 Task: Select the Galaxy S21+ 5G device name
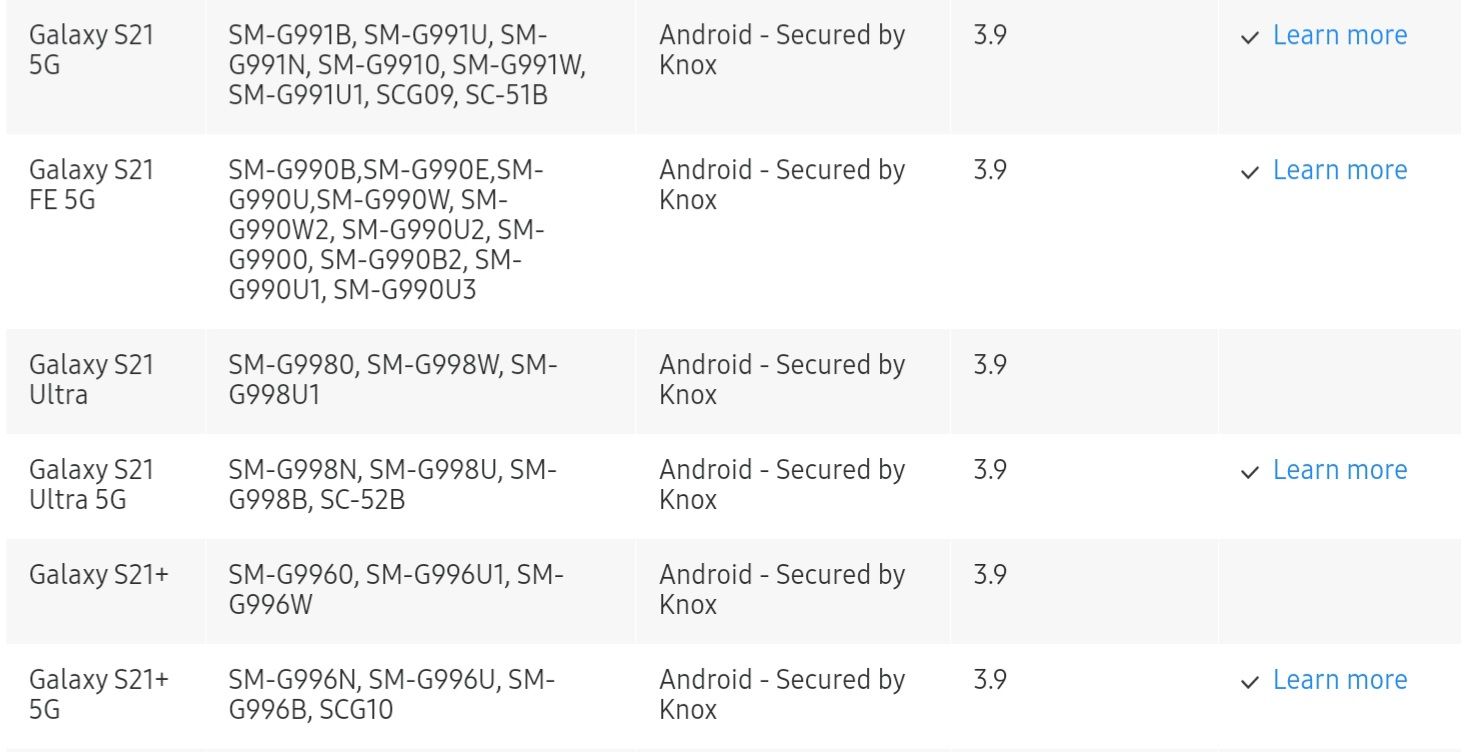[98, 695]
